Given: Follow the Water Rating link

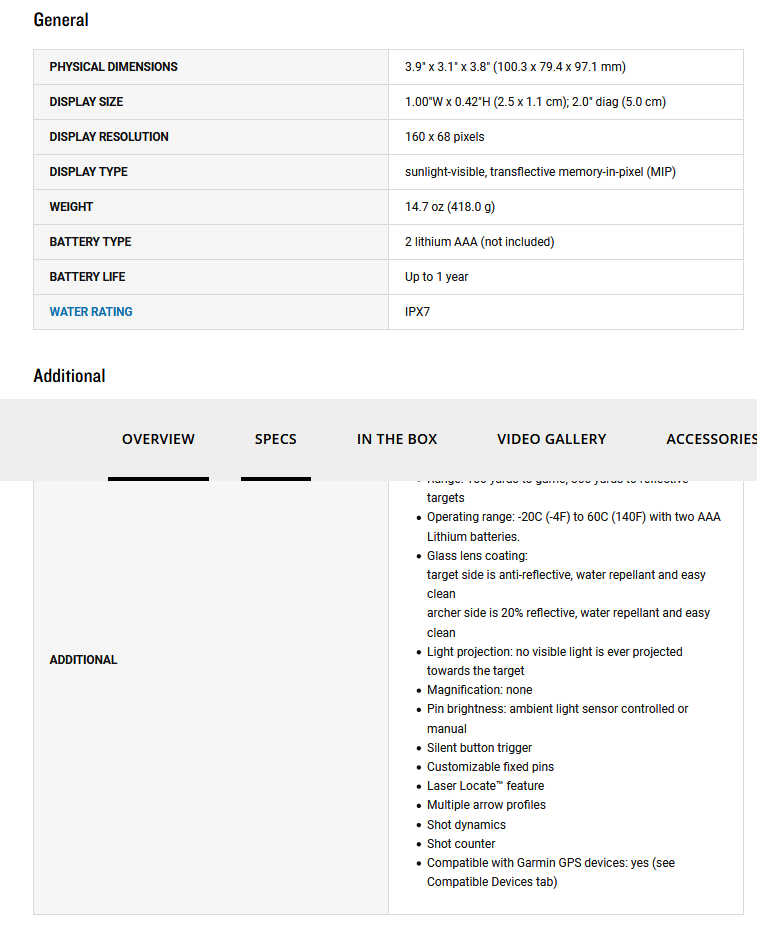Looking at the screenshot, I should (x=91, y=312).
